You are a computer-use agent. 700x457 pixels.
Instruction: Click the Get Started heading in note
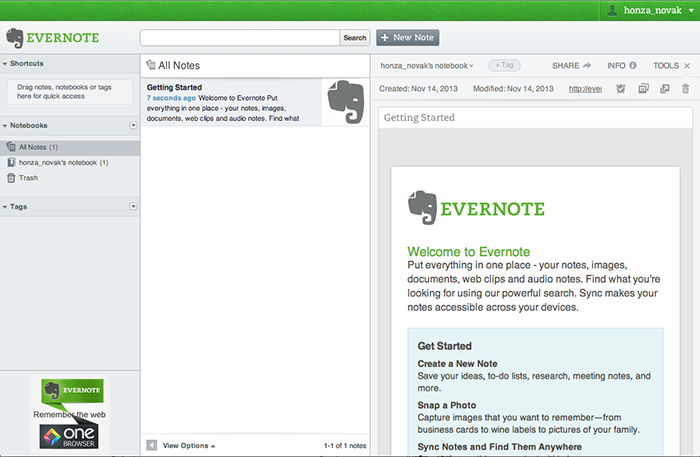coord(444,346)
